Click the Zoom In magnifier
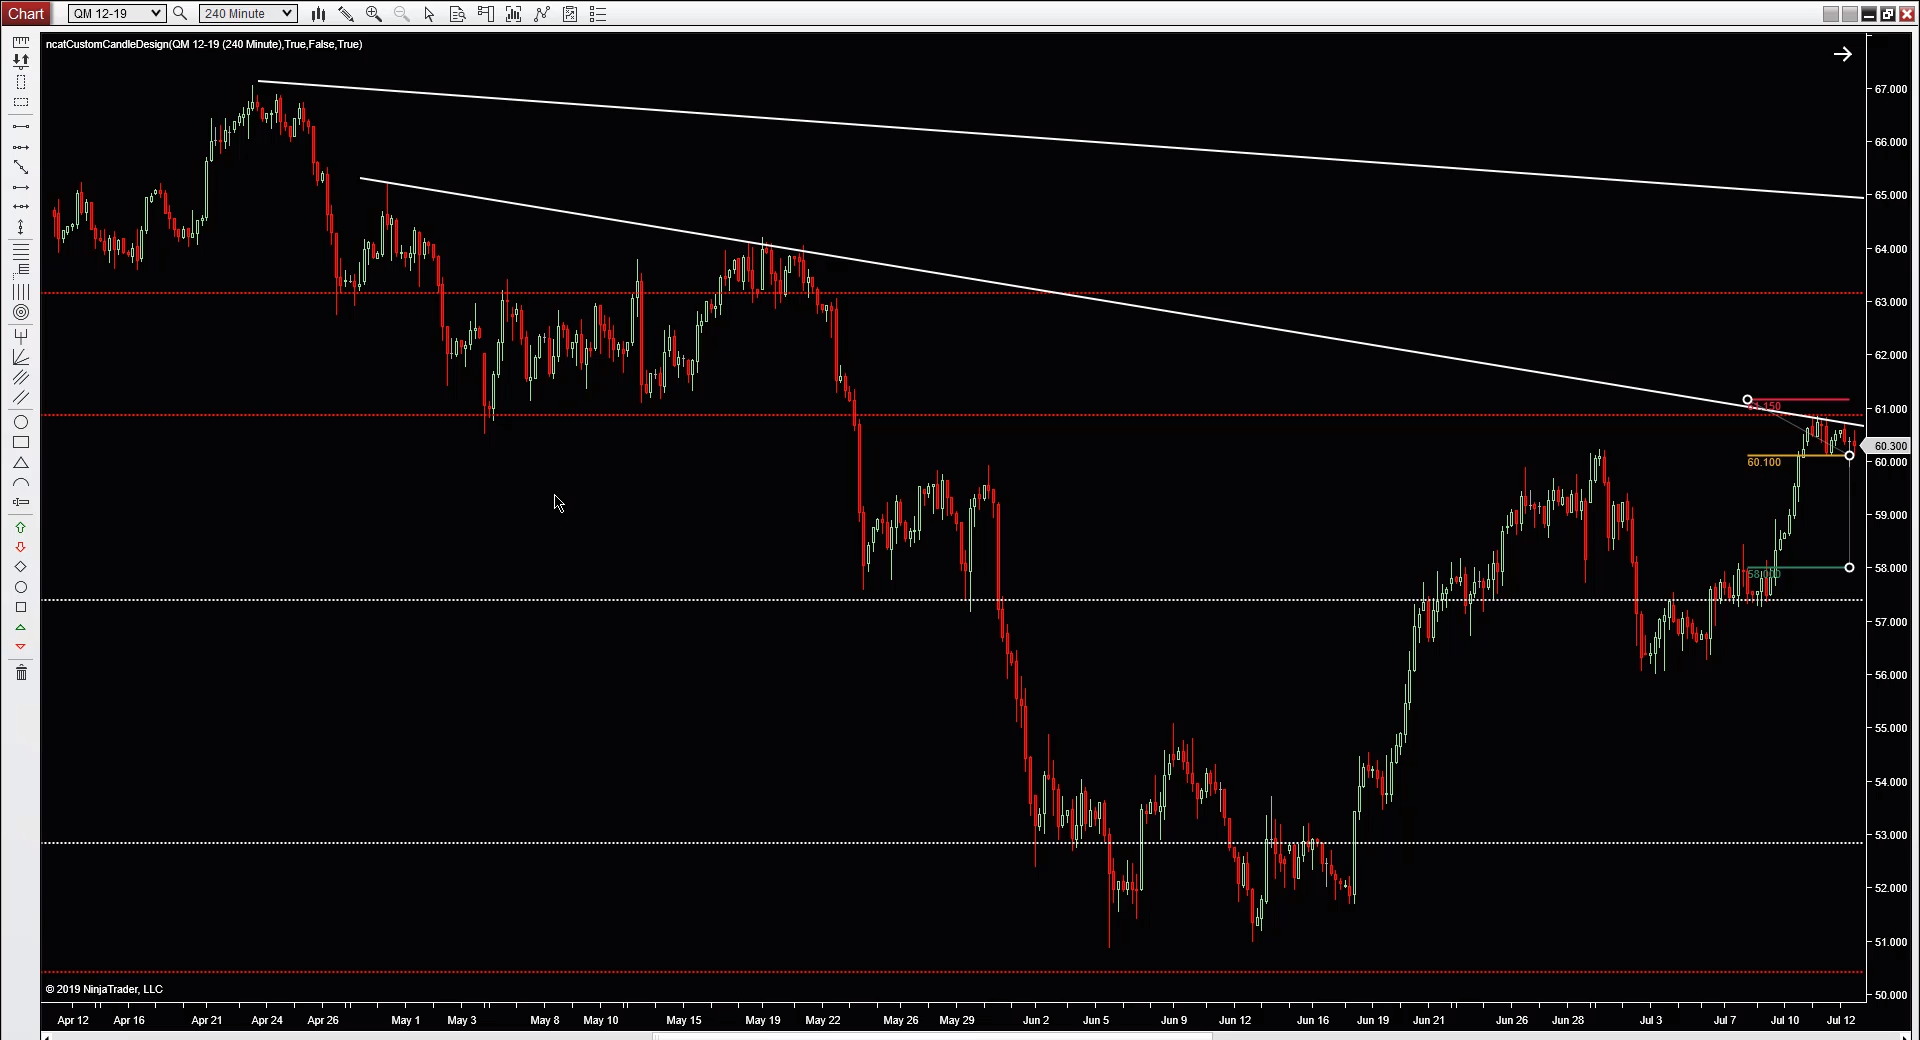The width and height of the screenshot is (1920, 1040). coord(373,14)
